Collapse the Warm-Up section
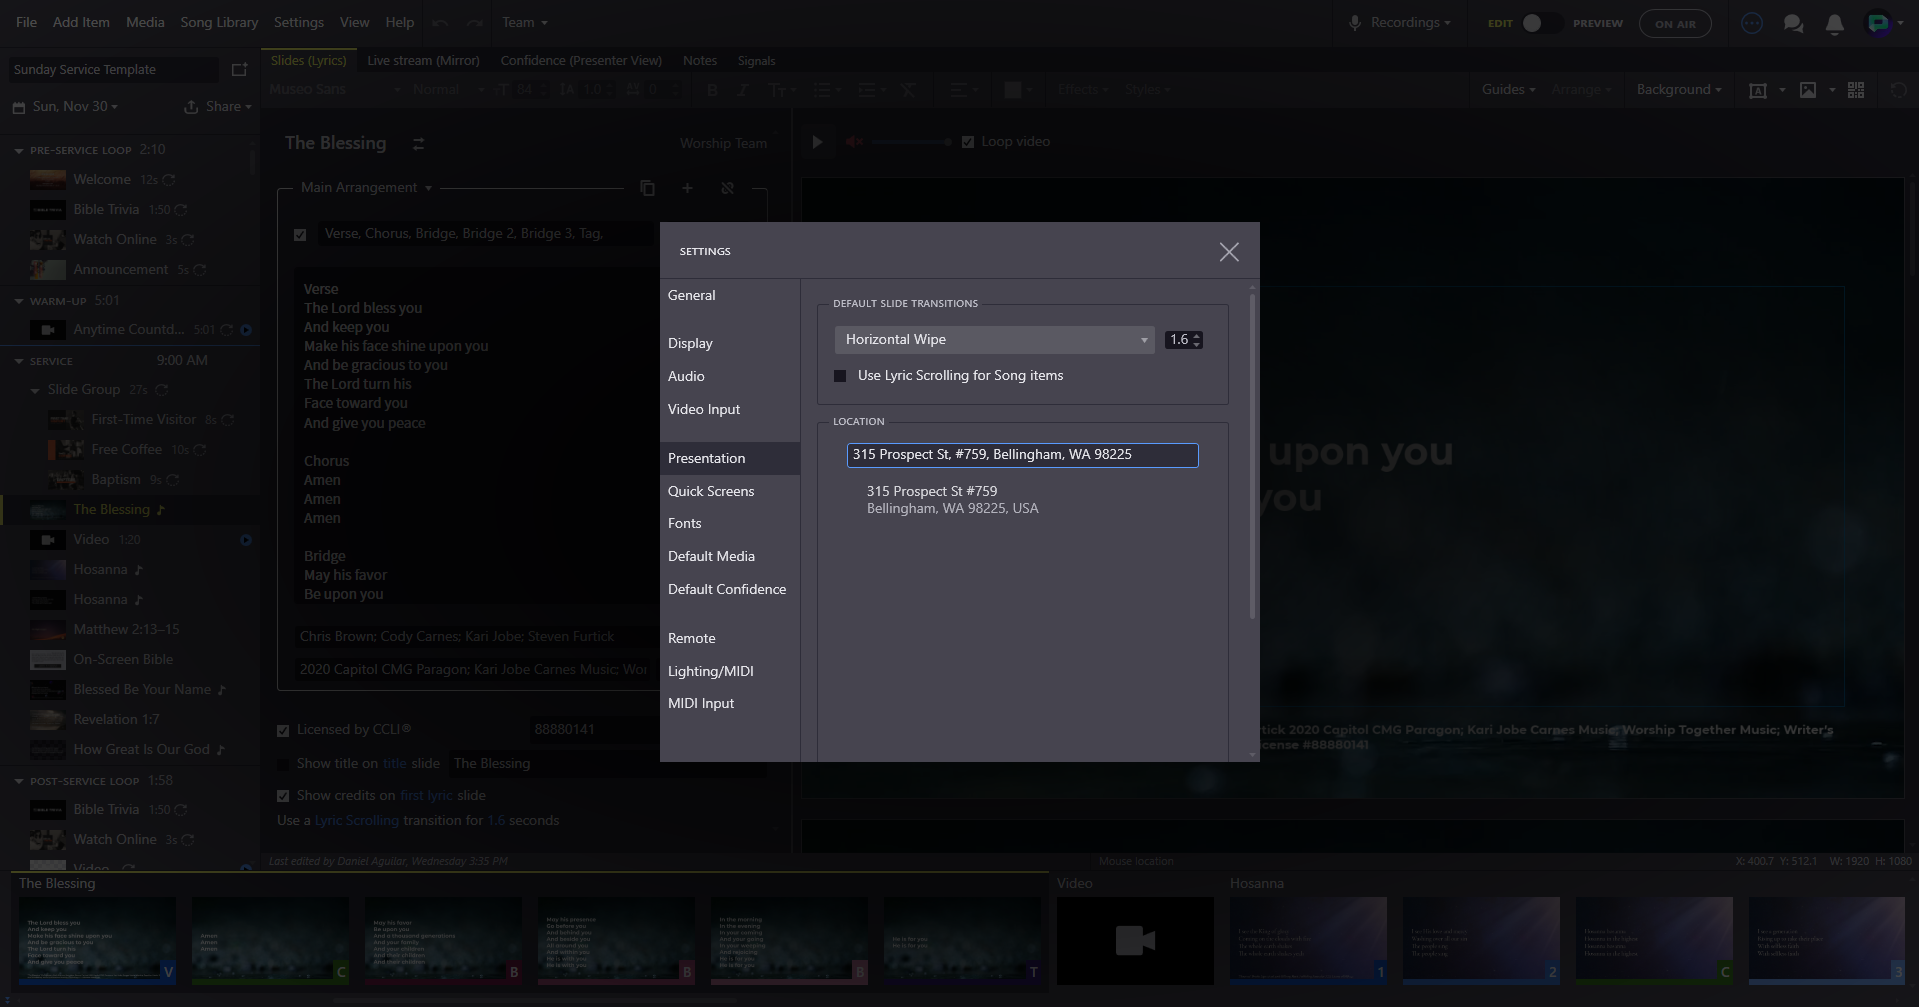 pyautogui.click(x=19, y=301)
